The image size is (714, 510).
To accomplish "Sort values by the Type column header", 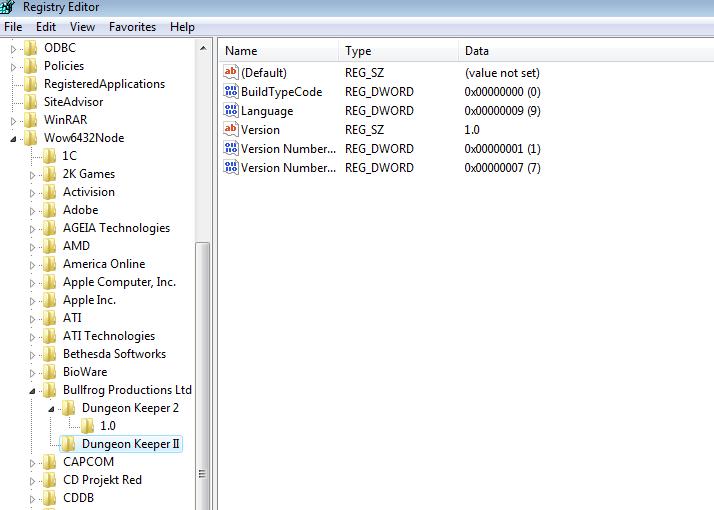I will (398, 51).
